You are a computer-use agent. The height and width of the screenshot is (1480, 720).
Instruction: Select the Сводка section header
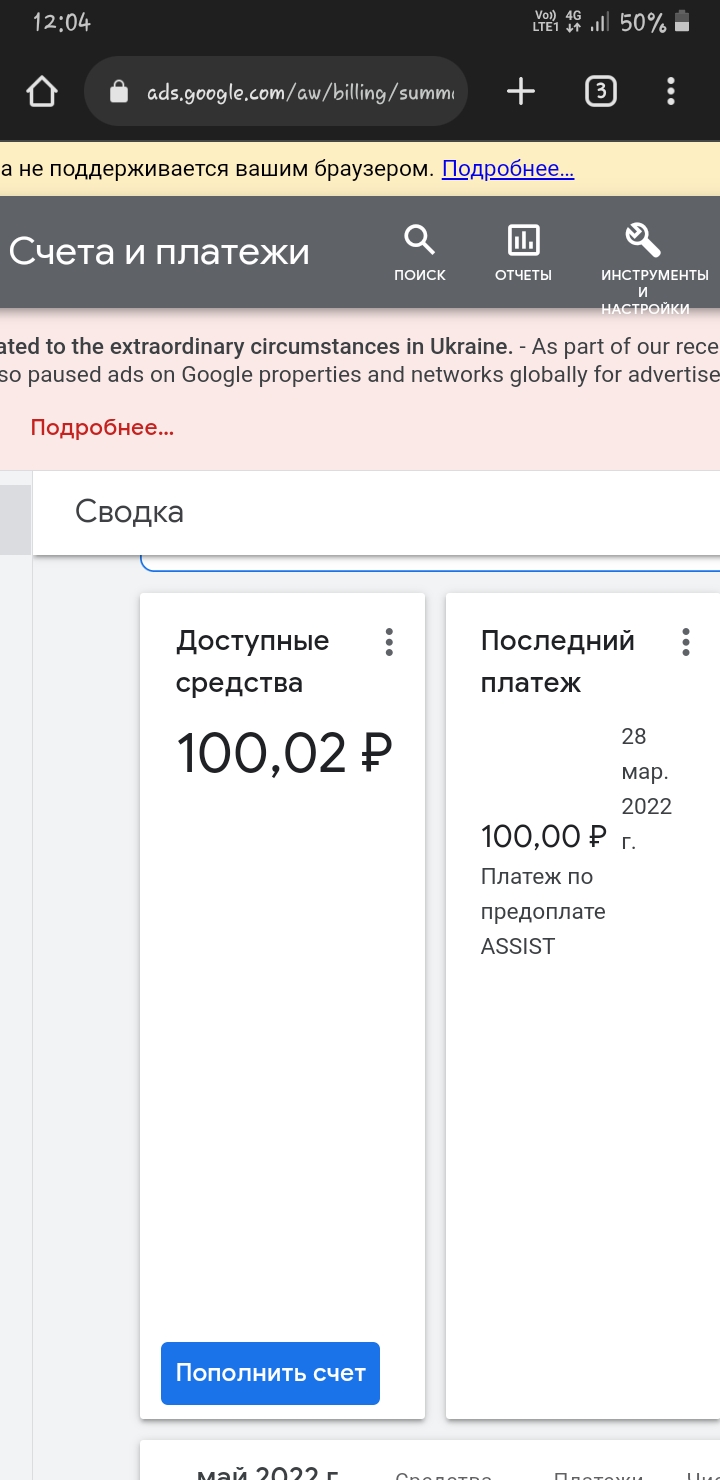(x=130, y=512)
